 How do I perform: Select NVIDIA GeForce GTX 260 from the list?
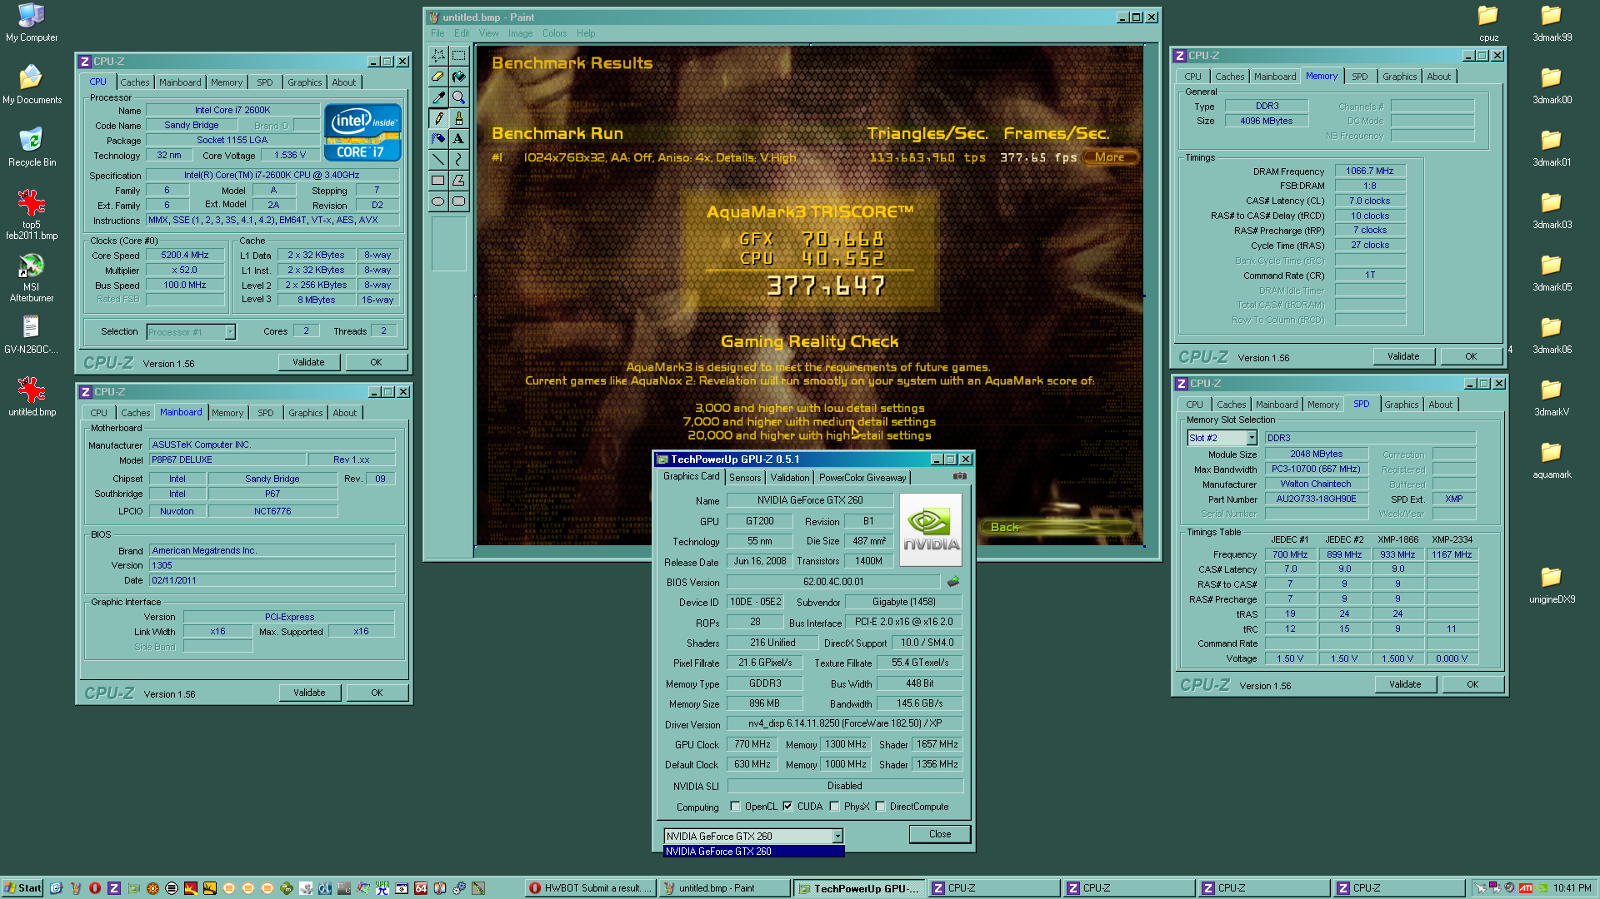(754, 852)
